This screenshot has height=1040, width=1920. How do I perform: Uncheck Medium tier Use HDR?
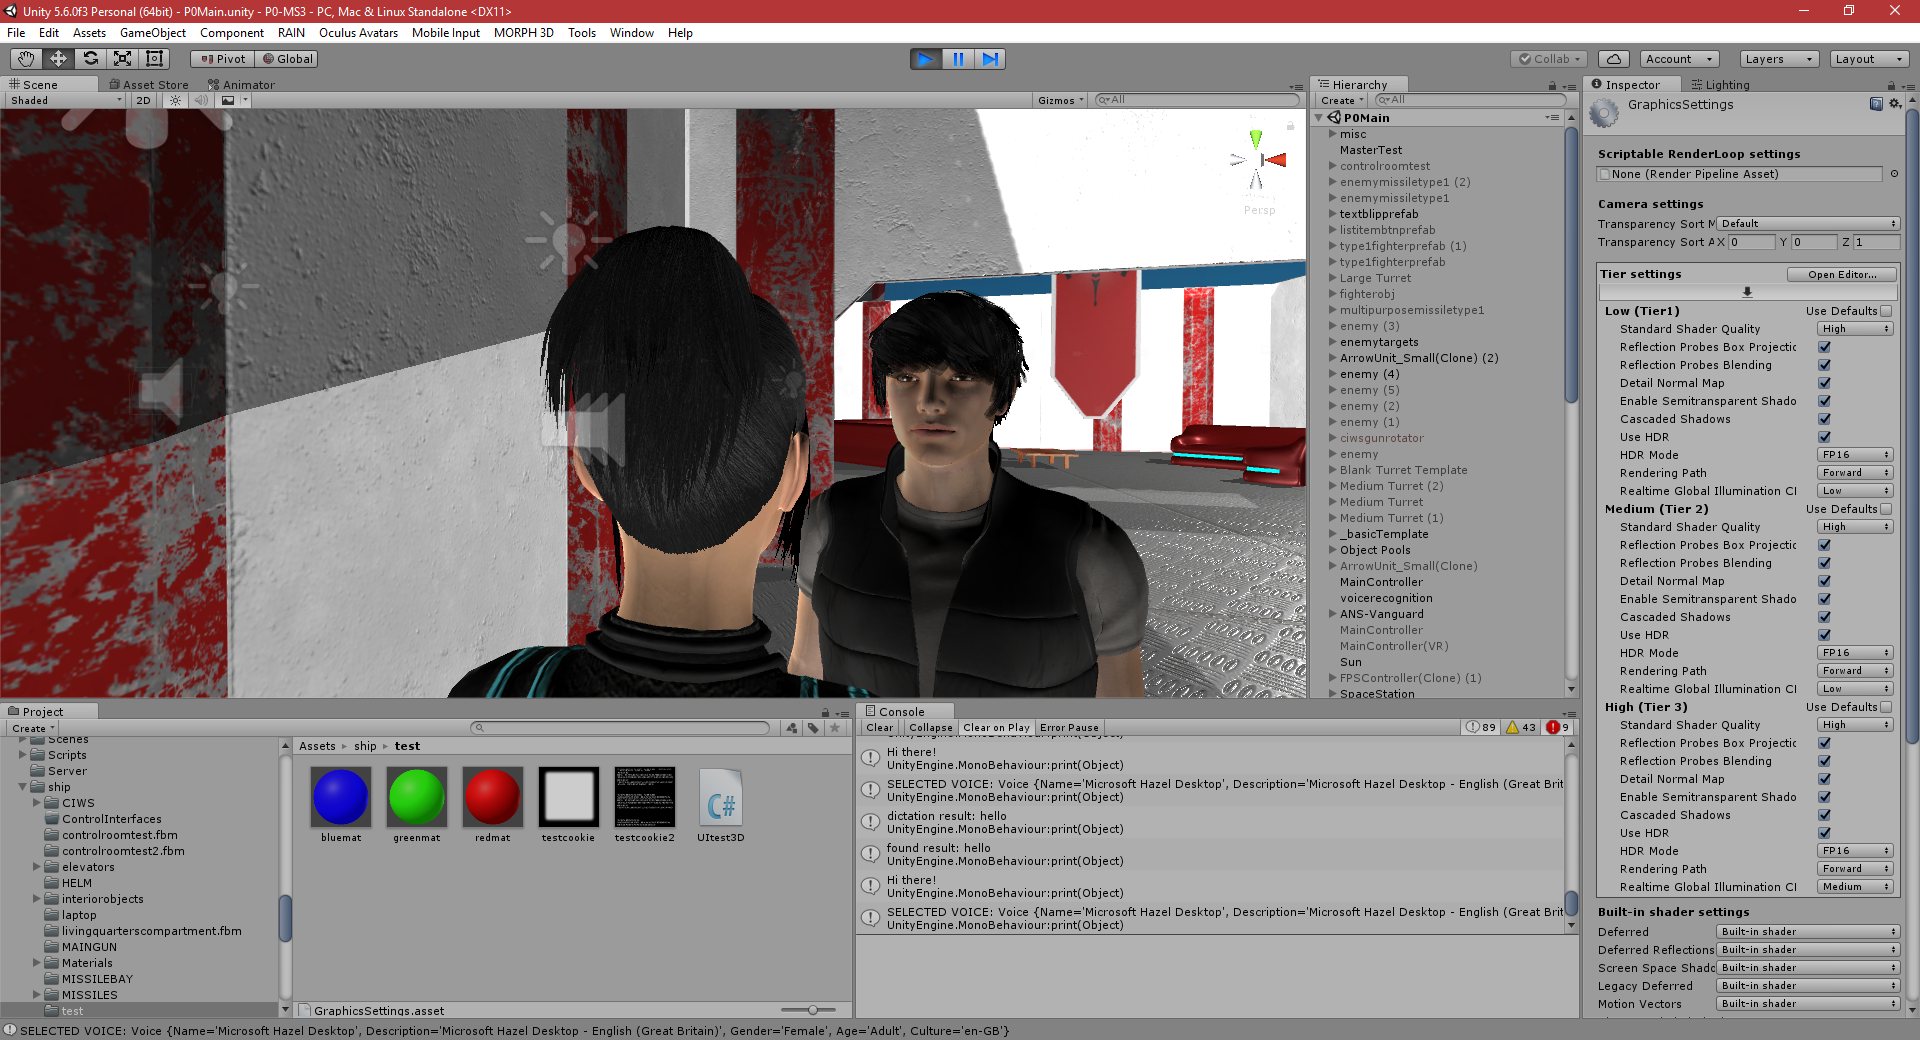click(1824, 635)
